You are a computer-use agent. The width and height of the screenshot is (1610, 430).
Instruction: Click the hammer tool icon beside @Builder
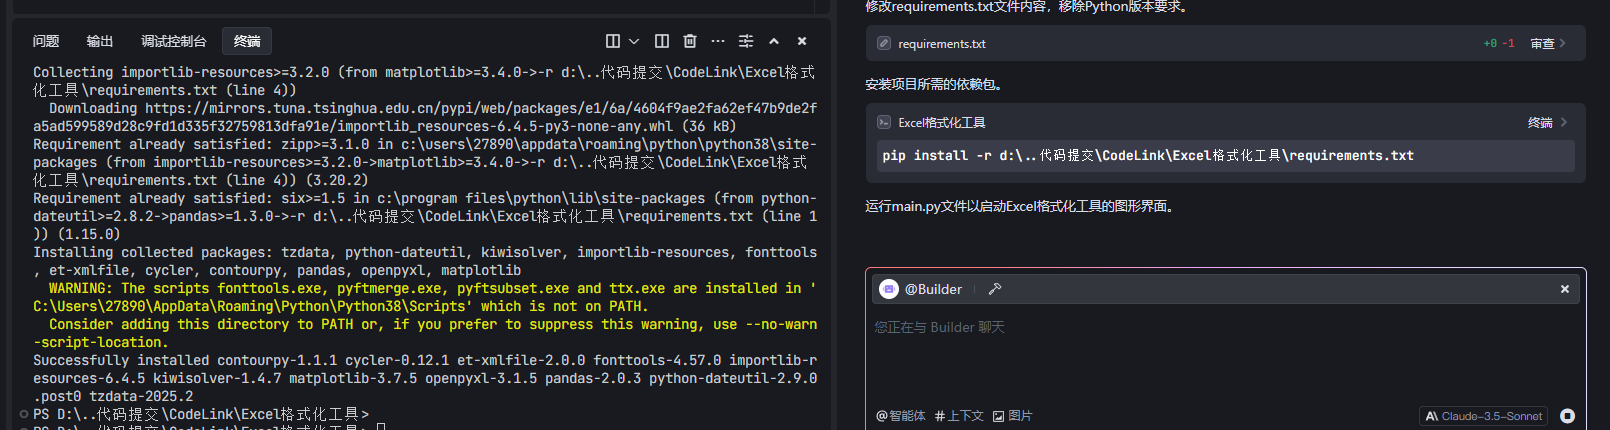click(994, 289)
